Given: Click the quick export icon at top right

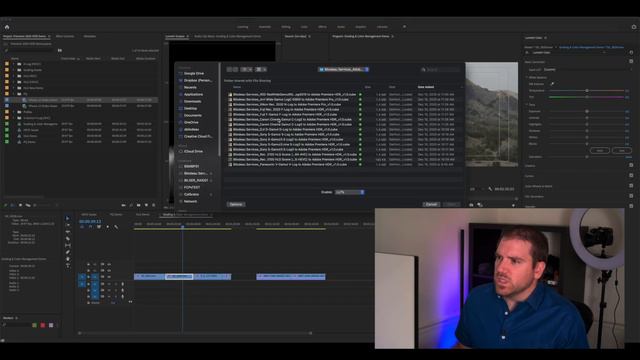Looking at the screenshot, I should [x=634, y=27].
